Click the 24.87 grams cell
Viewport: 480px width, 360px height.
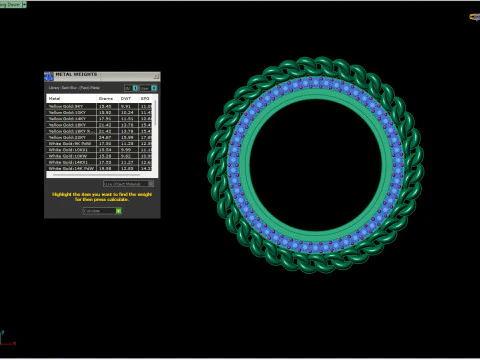pos(107,137)
